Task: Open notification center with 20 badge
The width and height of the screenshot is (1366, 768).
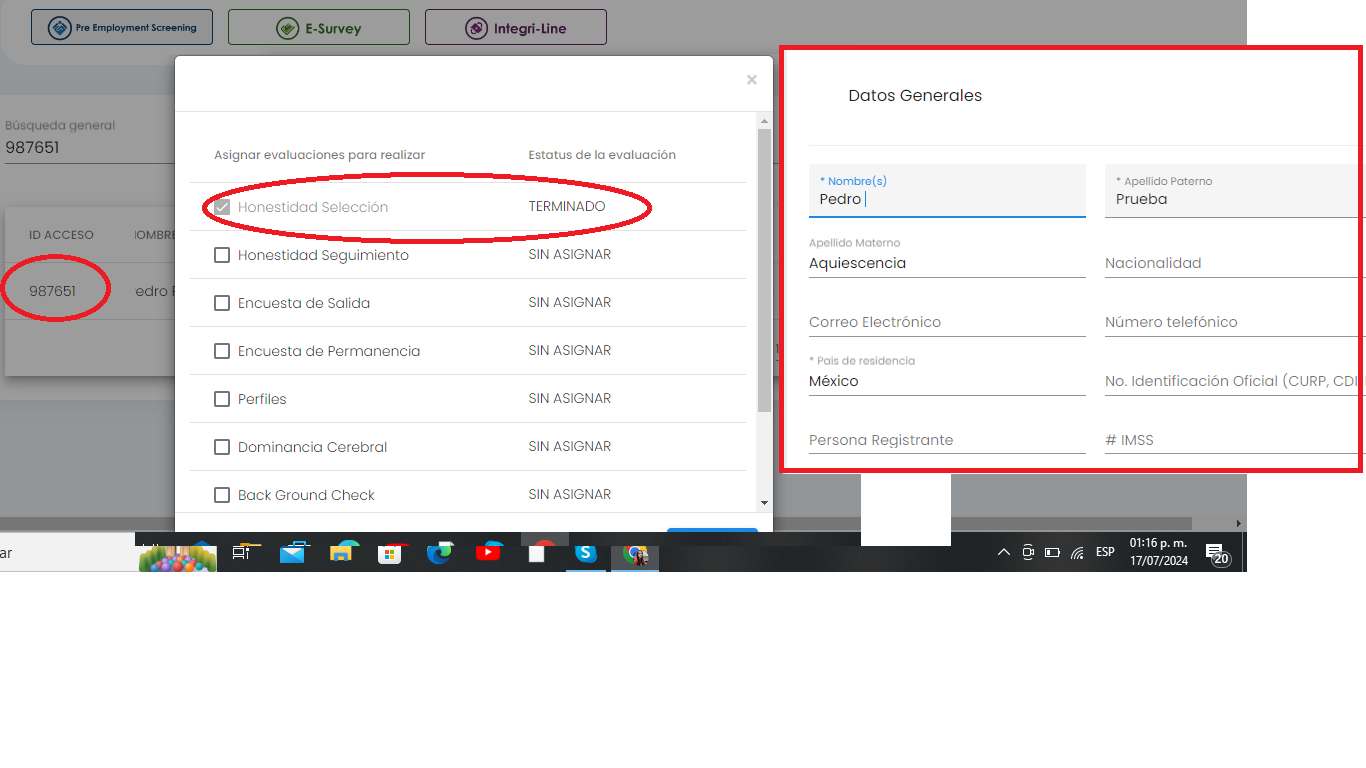Action: pos(1216,554)
